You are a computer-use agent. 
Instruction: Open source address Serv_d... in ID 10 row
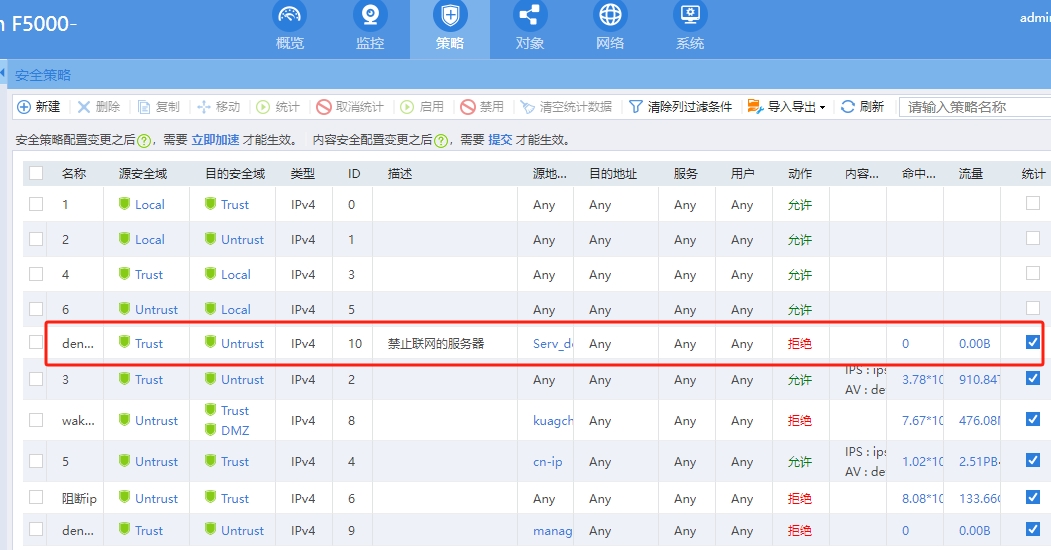point(553,344)
